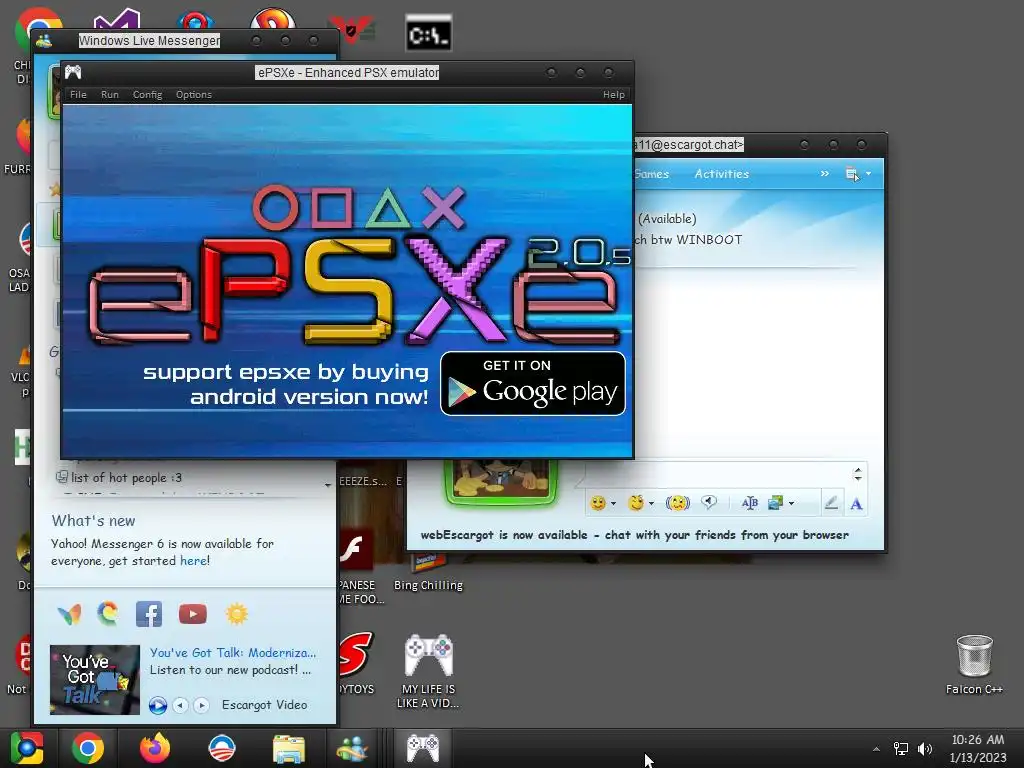
Task: Open the MY LIFE IS LIKE A VID... desktop shortcut
Action: pos(428,671)
